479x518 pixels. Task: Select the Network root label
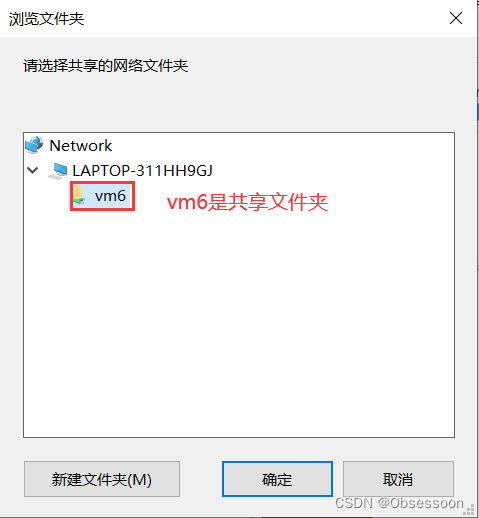81,146
